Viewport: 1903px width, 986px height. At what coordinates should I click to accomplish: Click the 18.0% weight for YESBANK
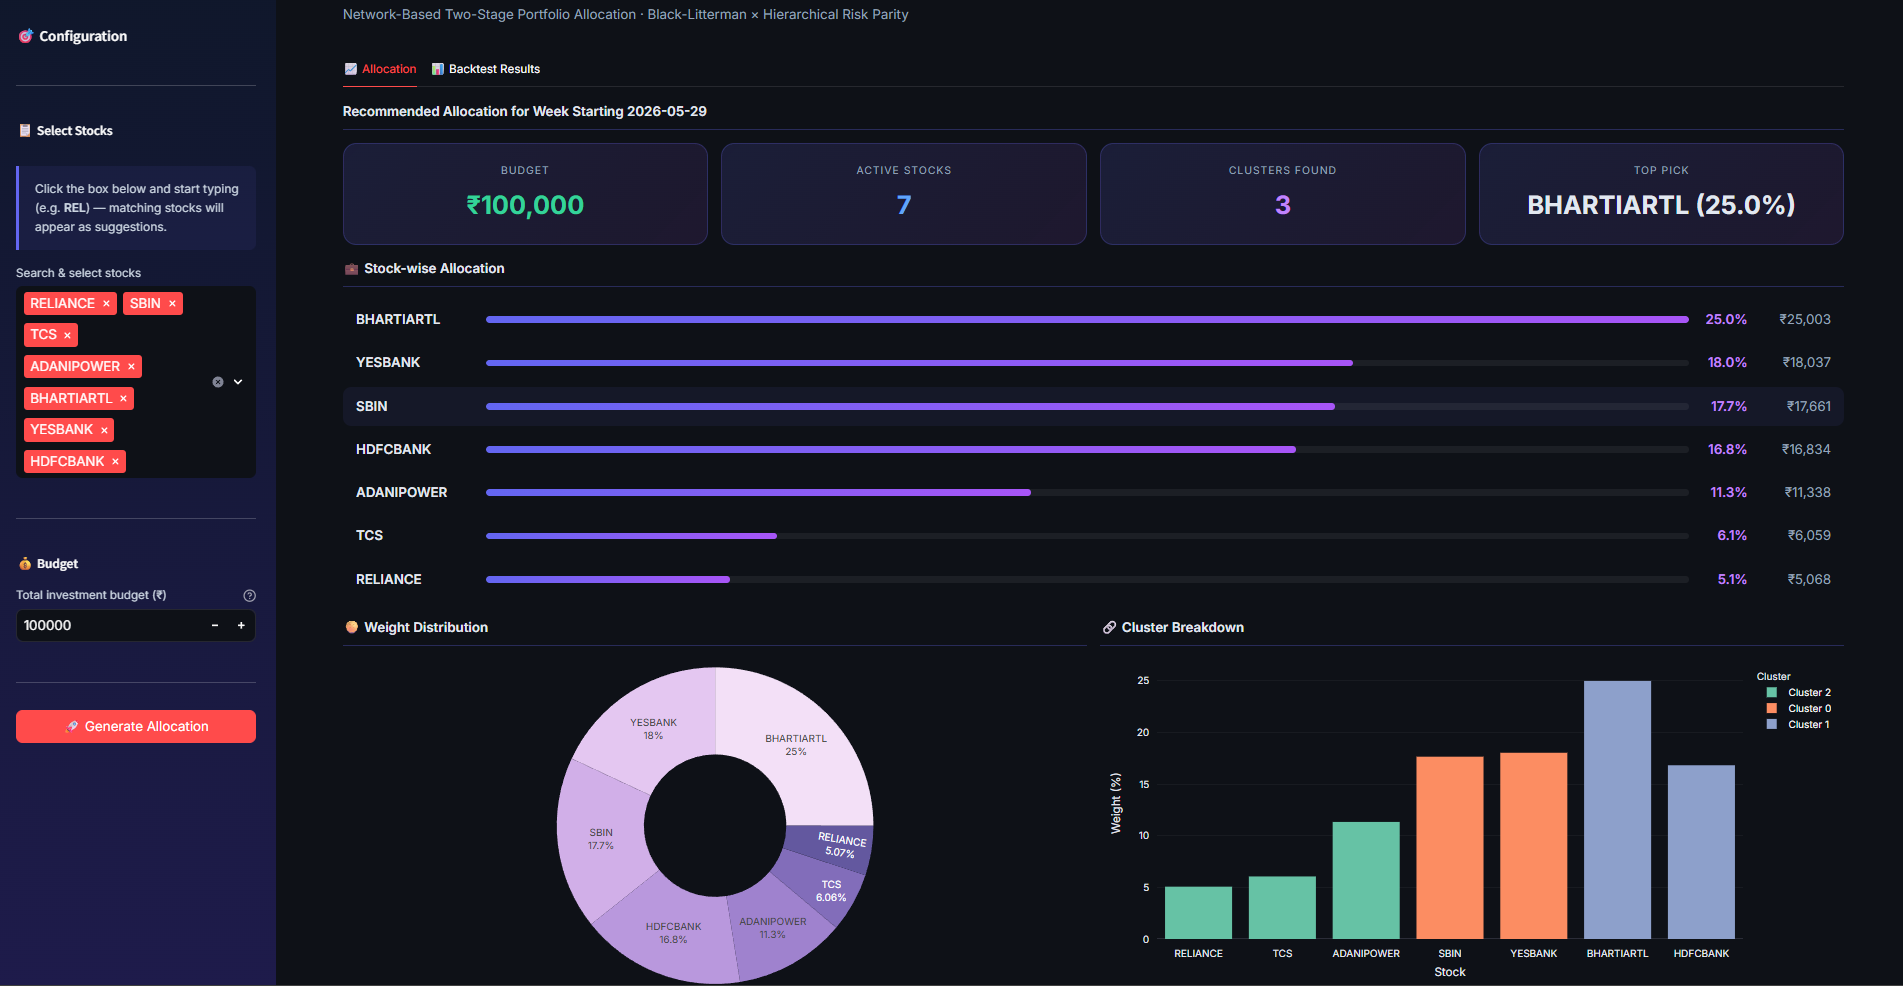pos(1727,363)
